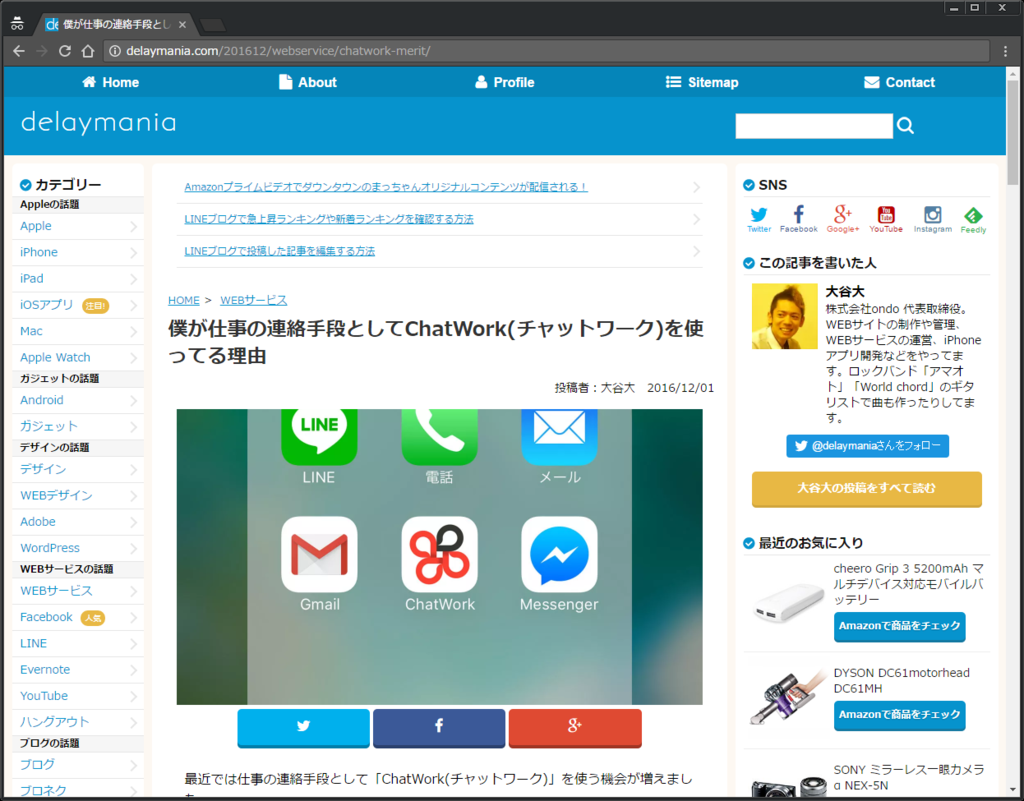Close the delaymania browser tab
Viewport: 1024px width, 801px height.
point(182,25)
